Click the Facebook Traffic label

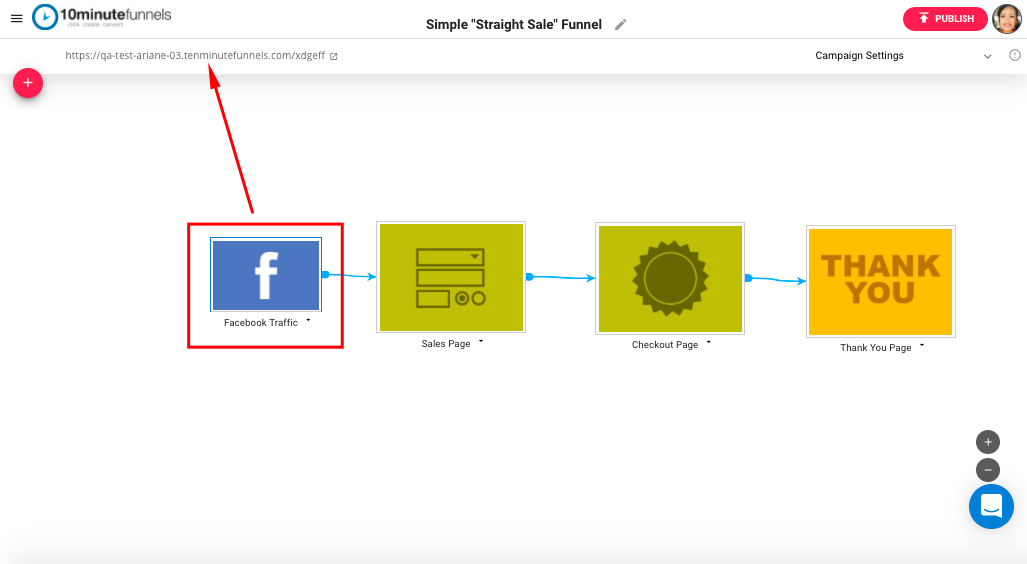pos(261,323)
